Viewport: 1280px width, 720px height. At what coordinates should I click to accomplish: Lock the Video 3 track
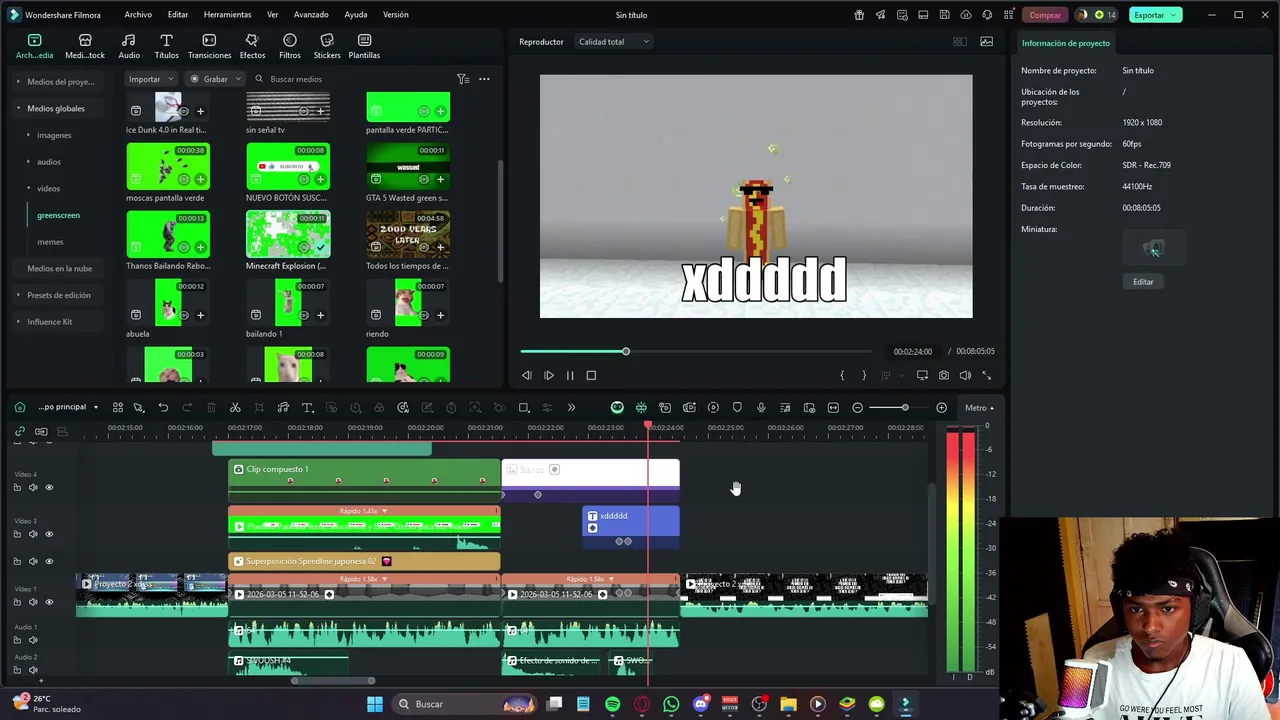pos(17,534)
